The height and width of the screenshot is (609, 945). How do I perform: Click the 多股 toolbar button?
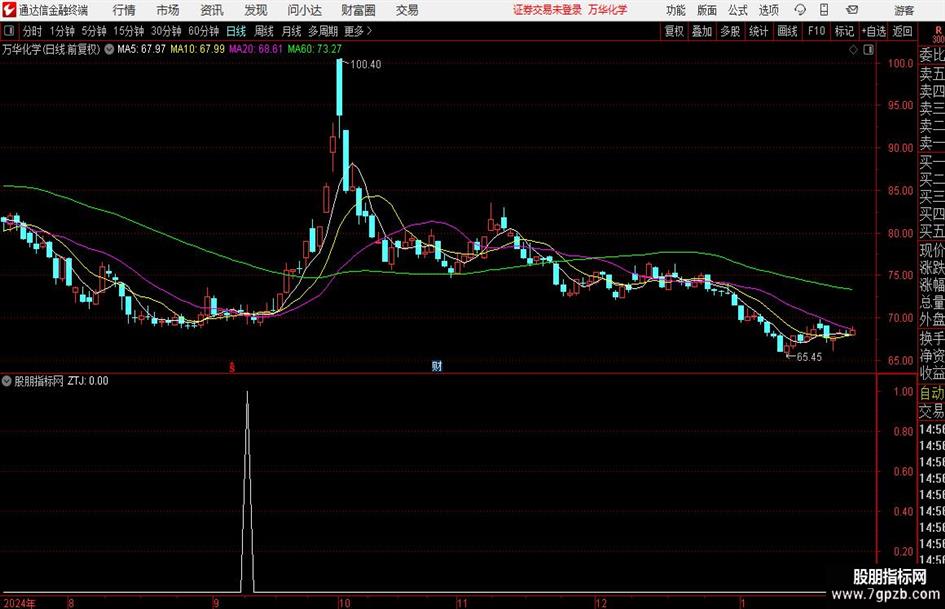point(730,31)
